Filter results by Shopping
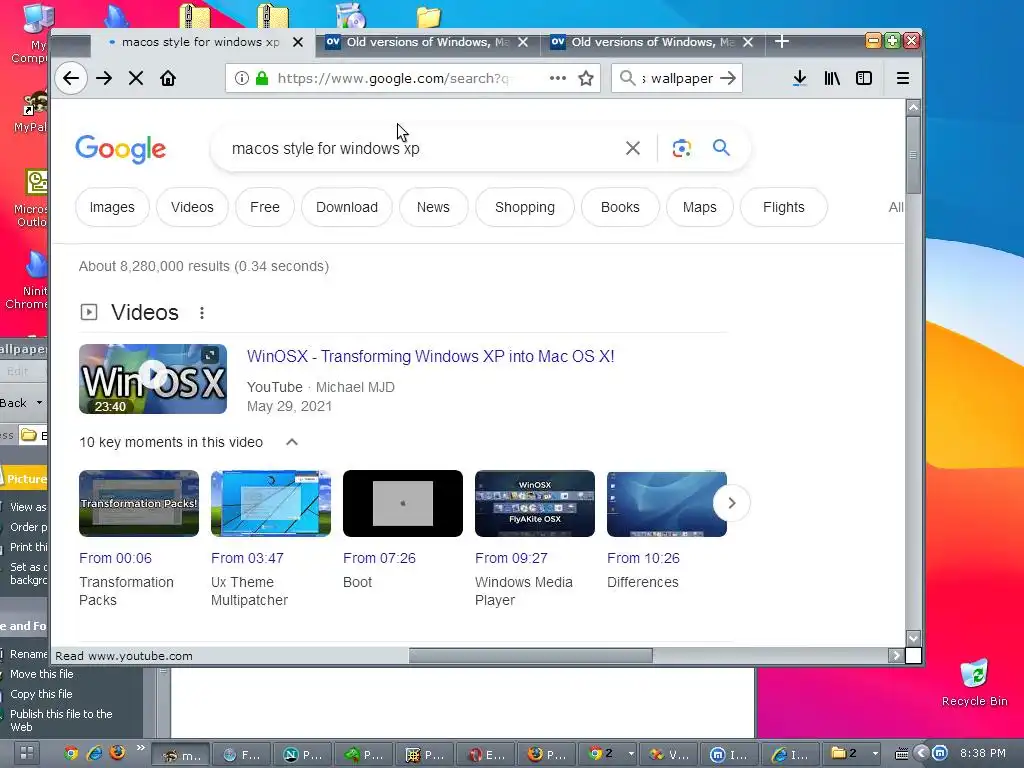The image size is (1024, 768). click(x=524, y=207)
